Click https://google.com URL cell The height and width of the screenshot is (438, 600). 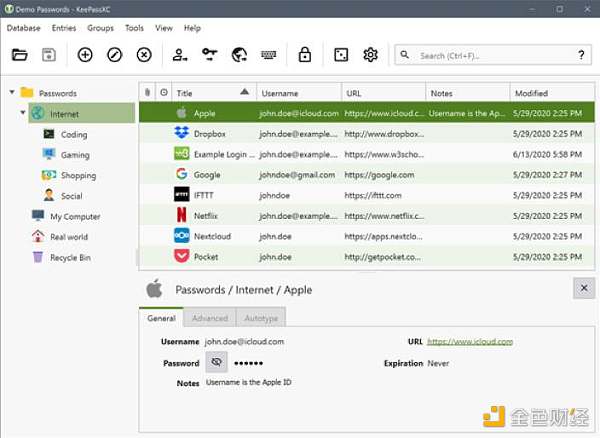point(379,175)
